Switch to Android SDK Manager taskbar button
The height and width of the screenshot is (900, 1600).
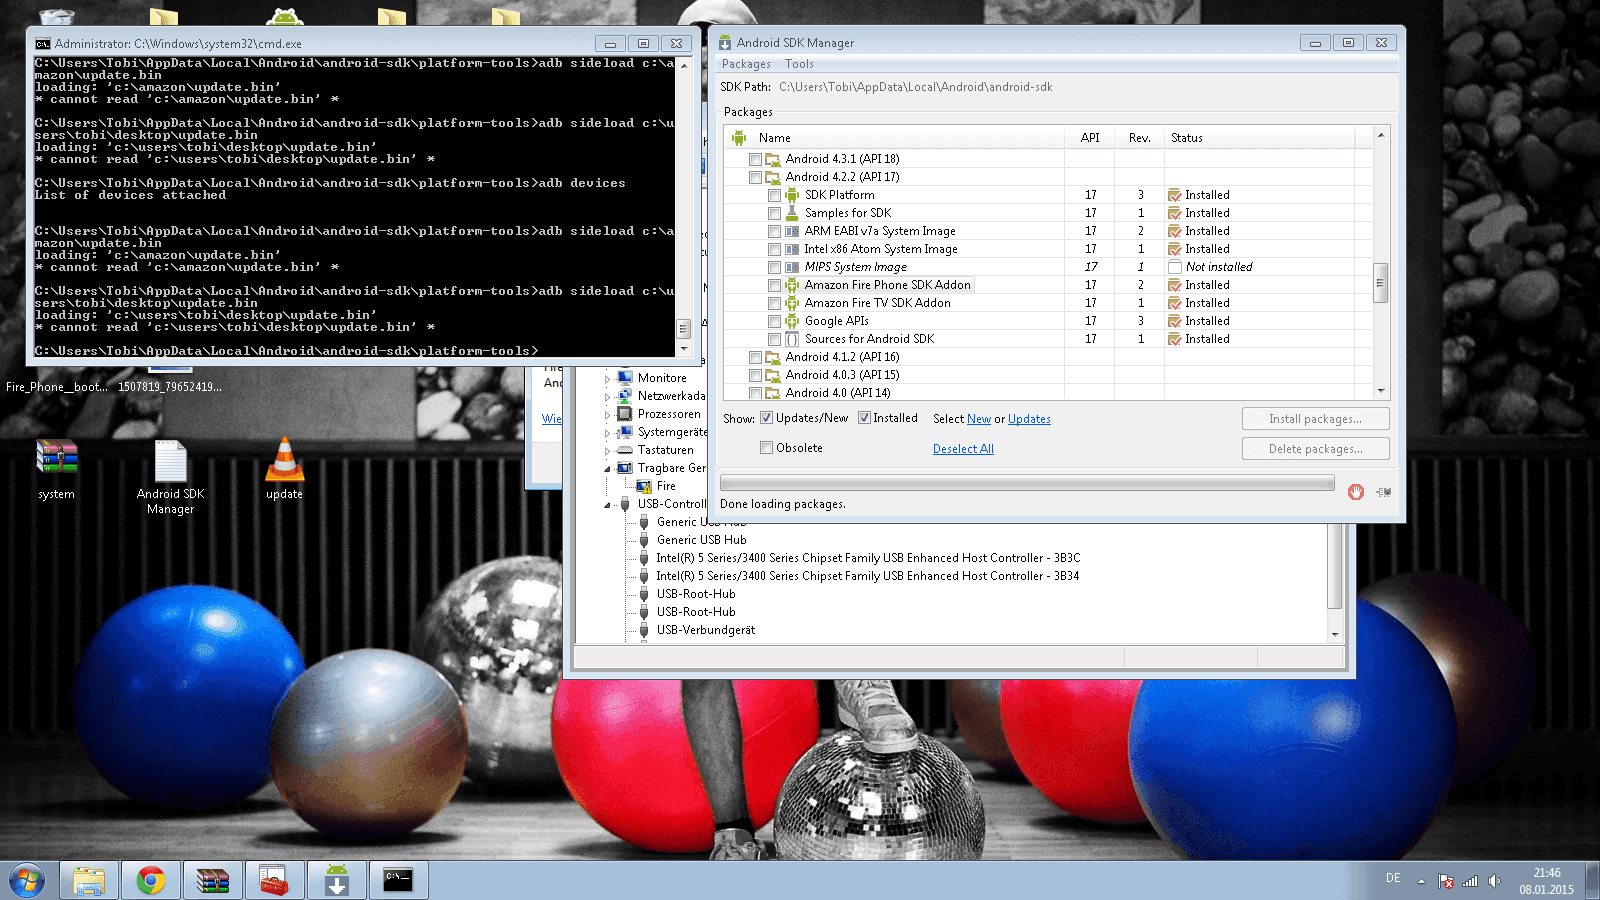coord(337,881)
